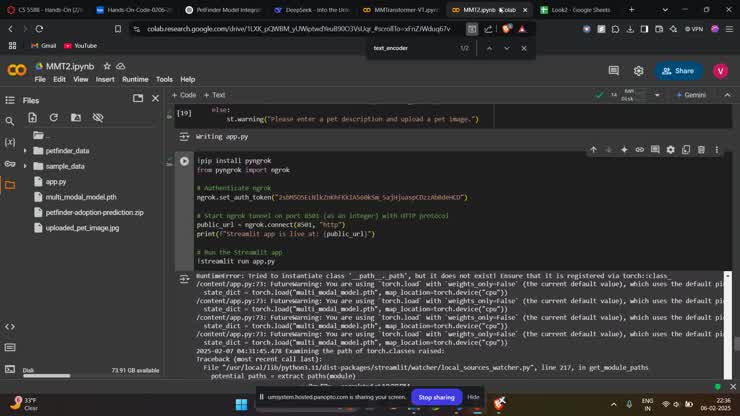740x416 pixels.
Task: Switch to the Look2 Google Sheets tab
Action: (x=575, y=10)
